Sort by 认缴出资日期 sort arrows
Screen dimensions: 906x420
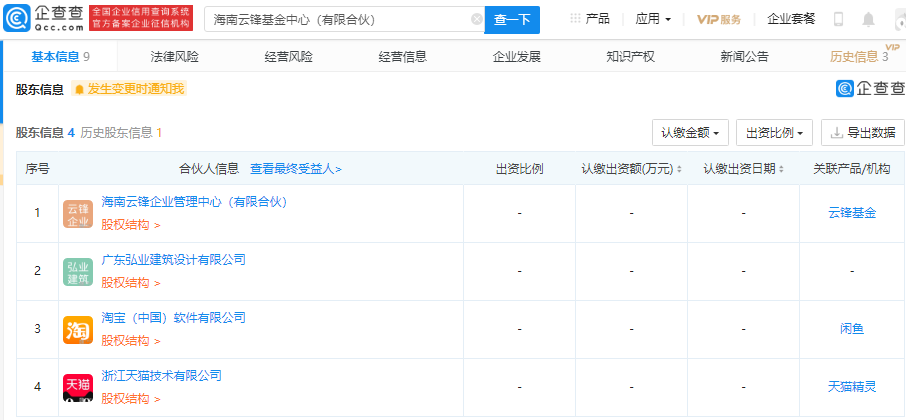coord(781,169)
